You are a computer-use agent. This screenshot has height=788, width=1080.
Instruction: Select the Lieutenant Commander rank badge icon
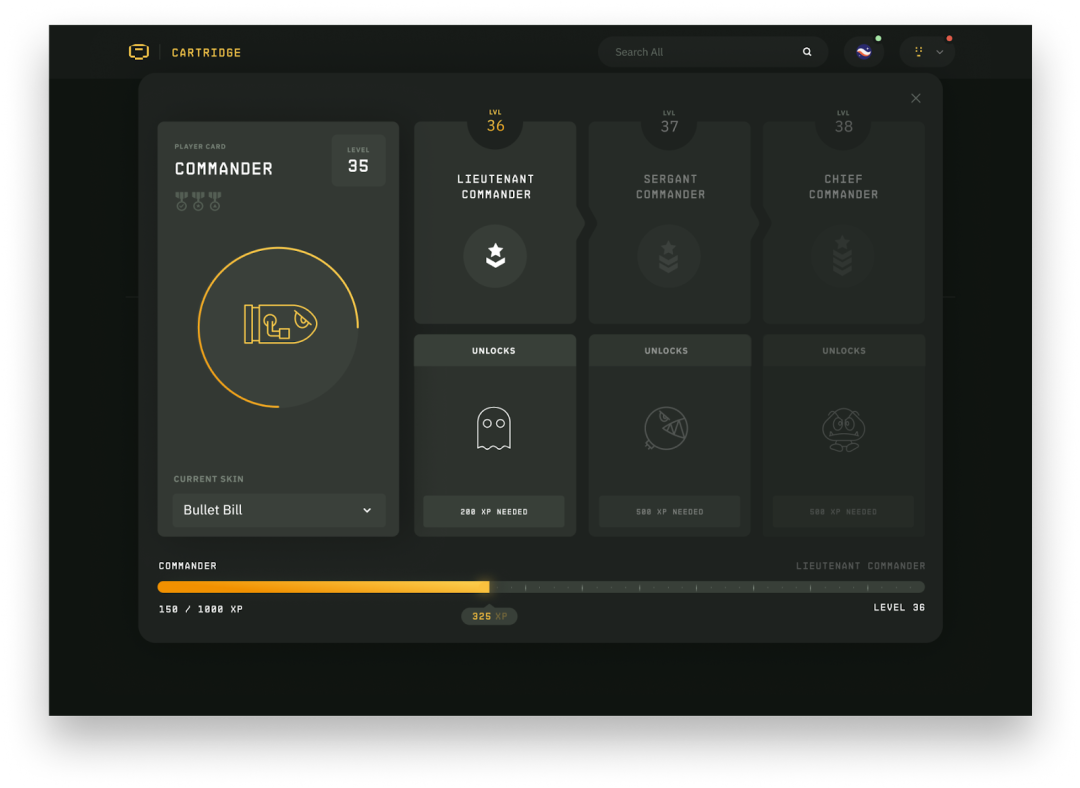[495, 256]
